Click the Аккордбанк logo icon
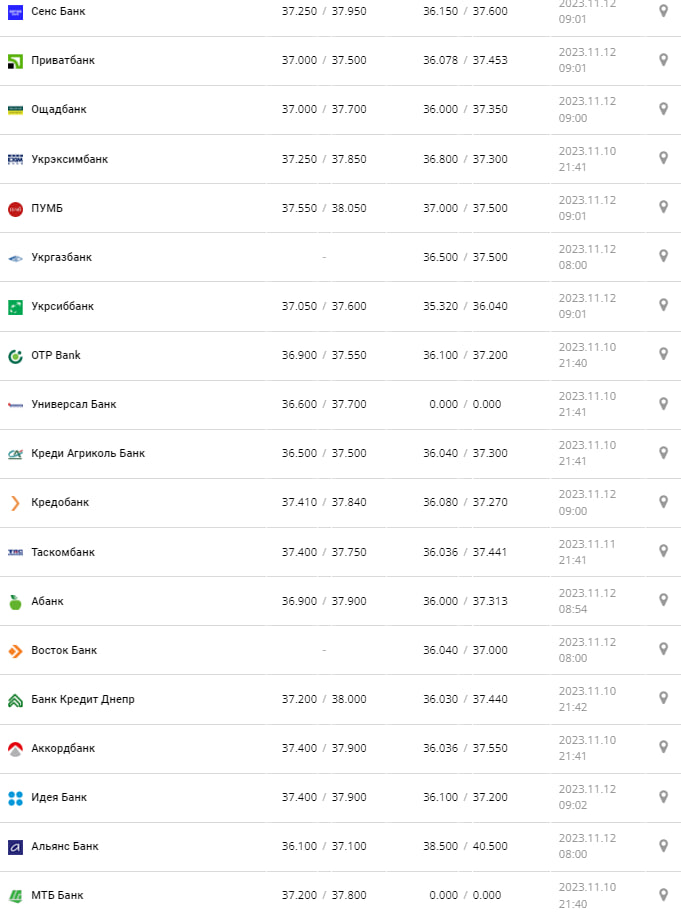This screenshot has width=681, height=916. 15,749
